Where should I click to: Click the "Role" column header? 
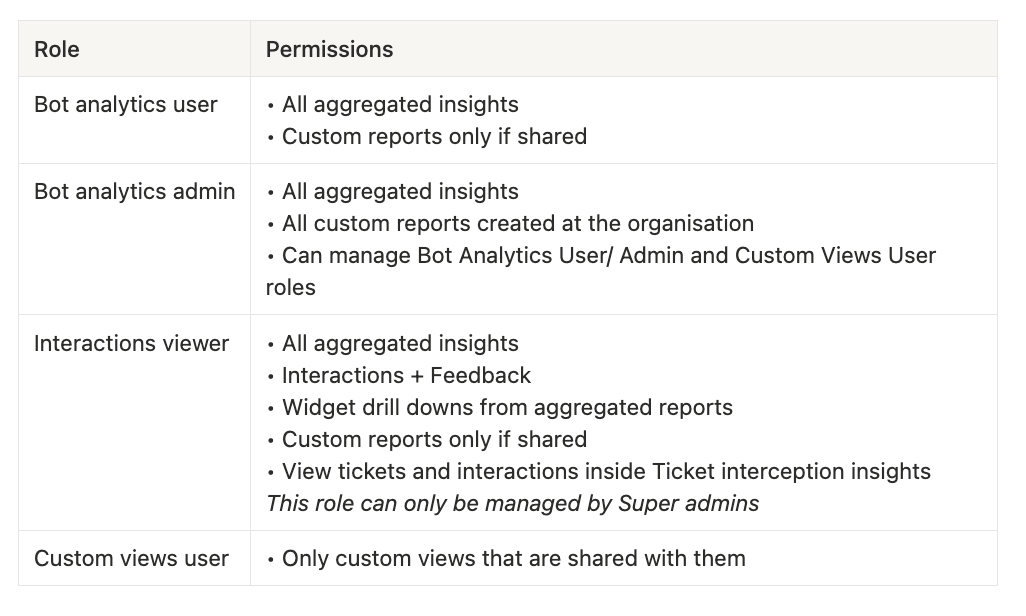[x=57, y=50]
